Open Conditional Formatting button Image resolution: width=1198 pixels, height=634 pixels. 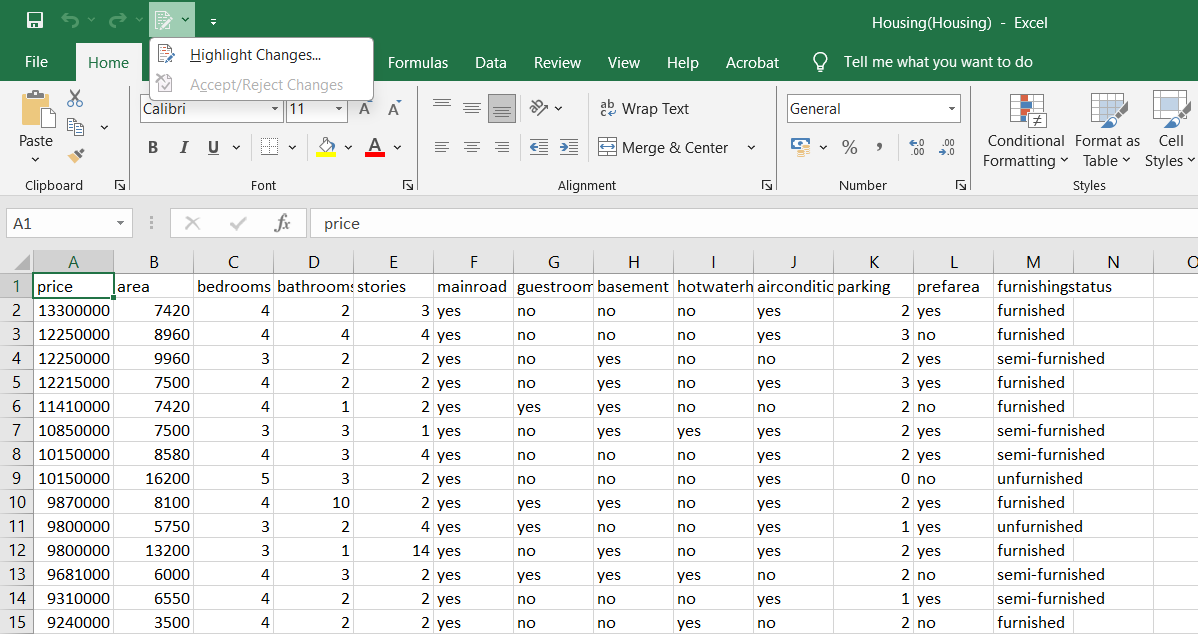click(x=1024, y=130)
